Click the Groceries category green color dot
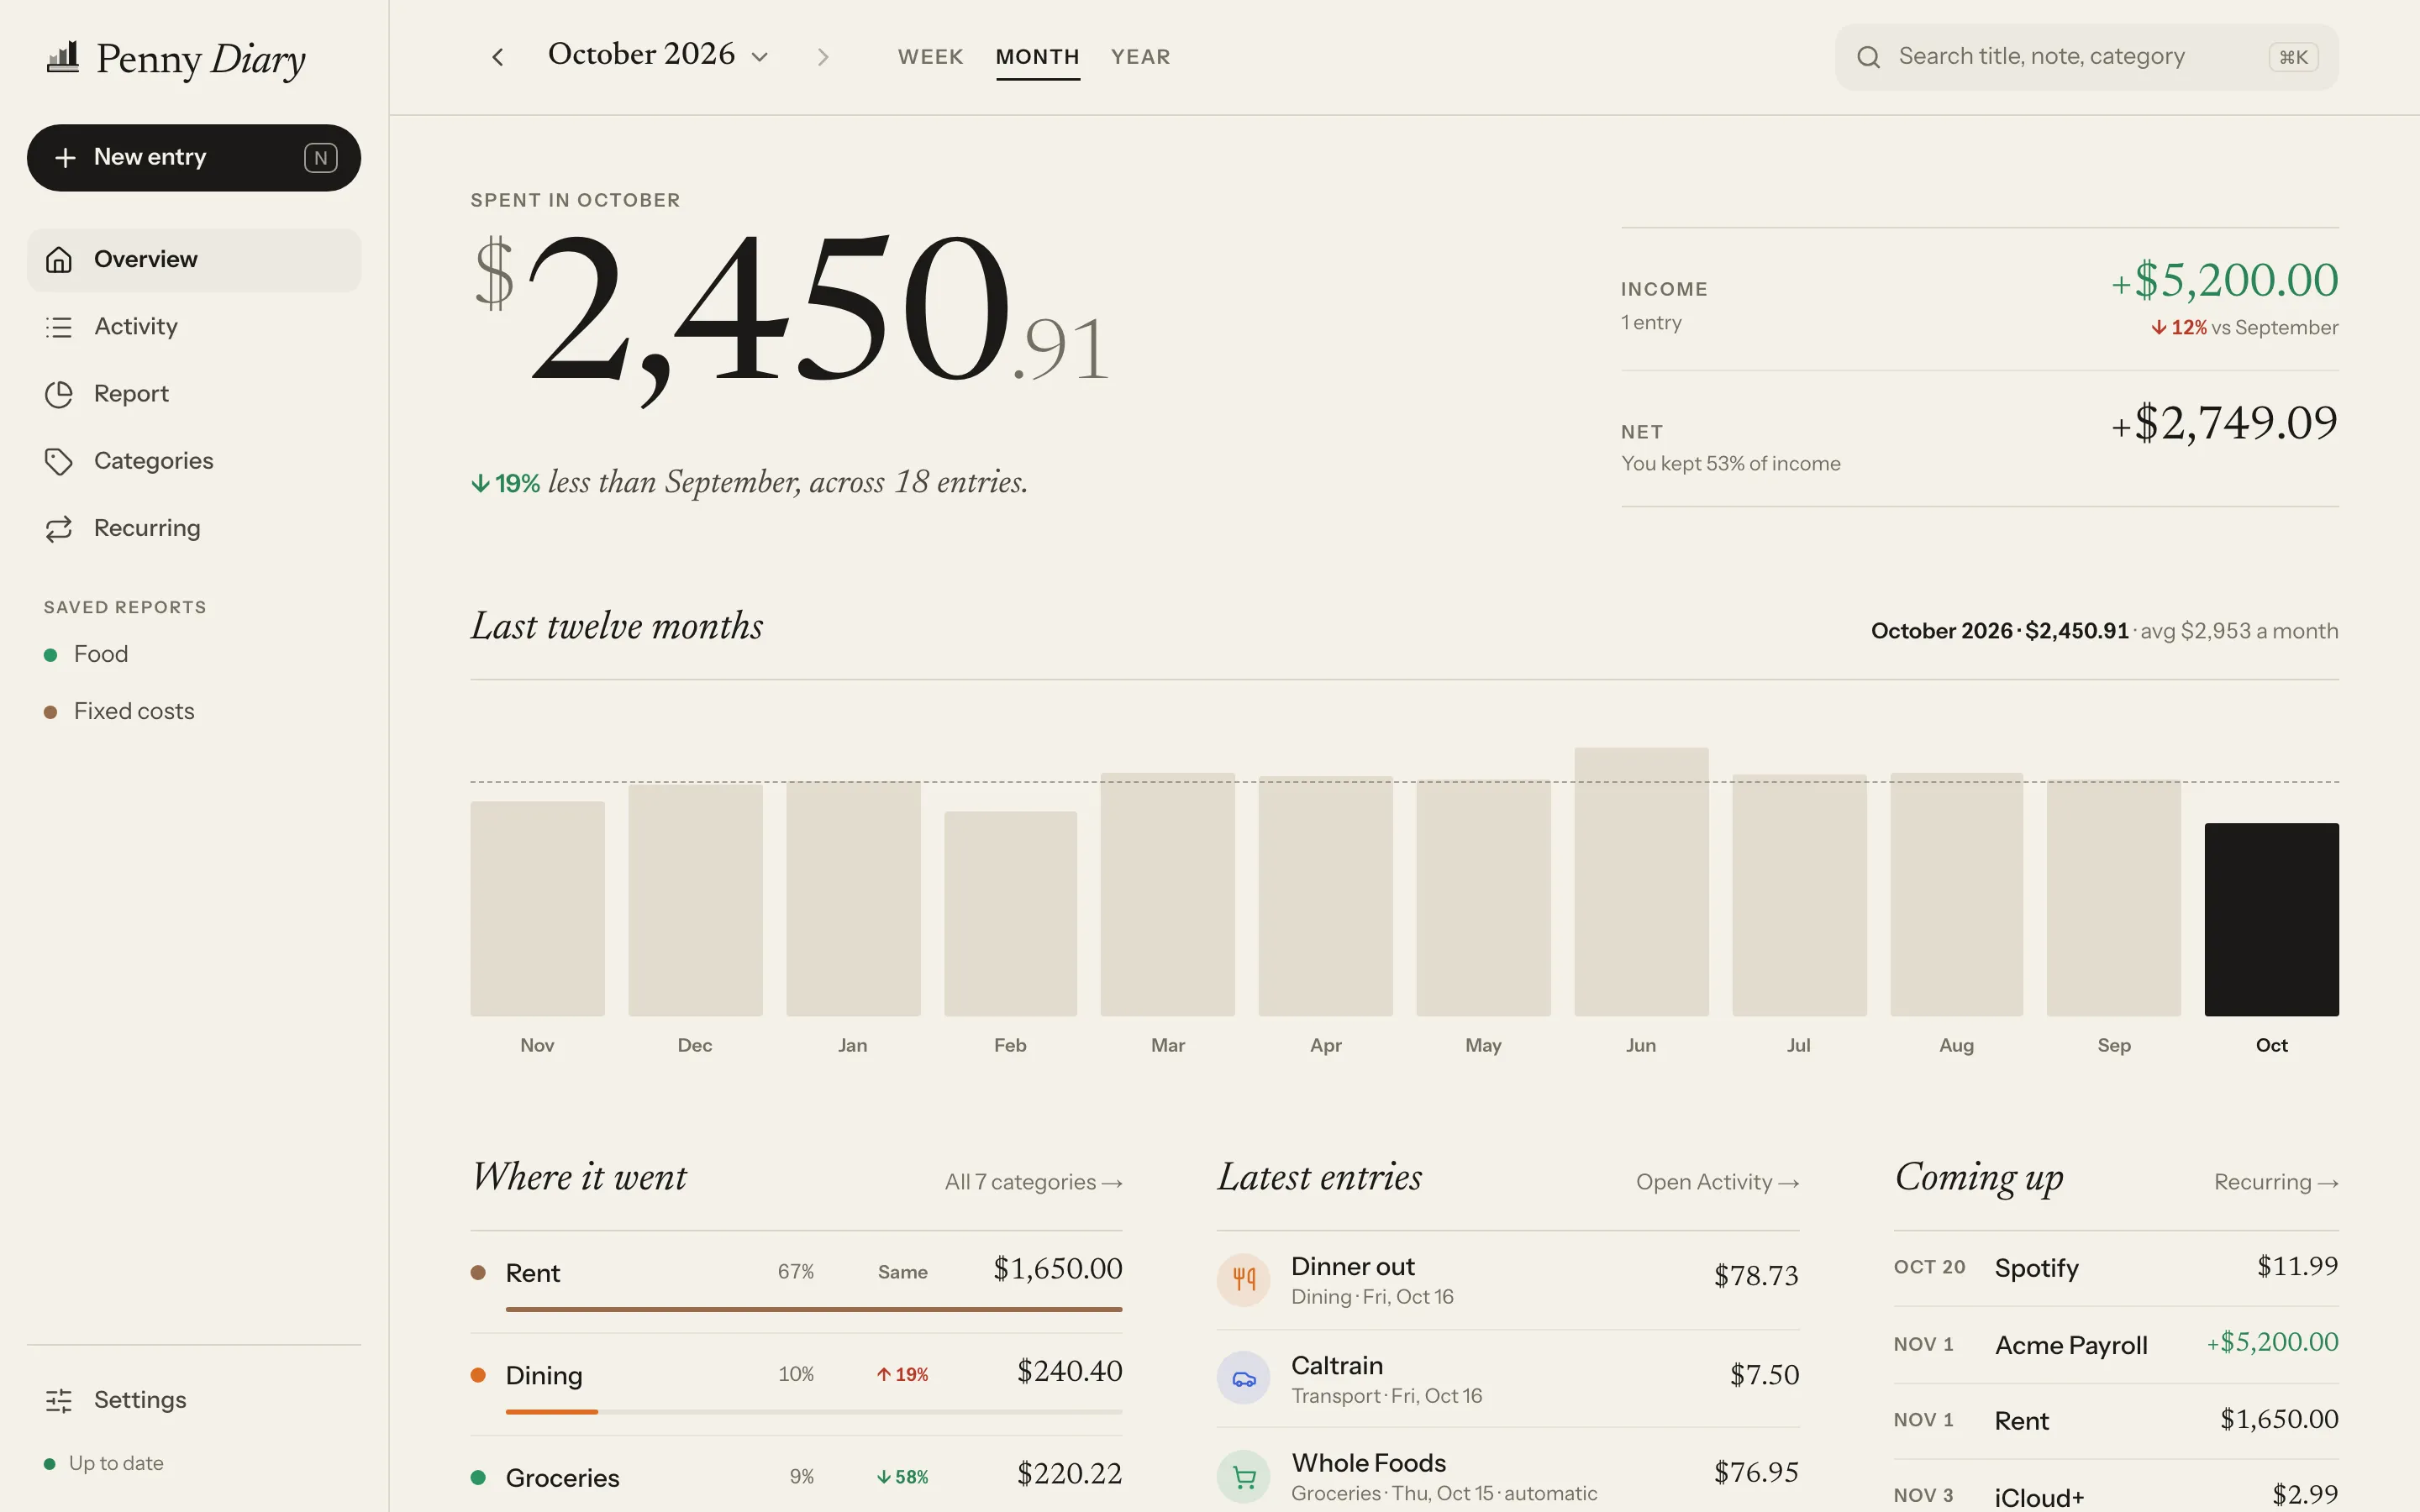 click(x=478, y=1478)
